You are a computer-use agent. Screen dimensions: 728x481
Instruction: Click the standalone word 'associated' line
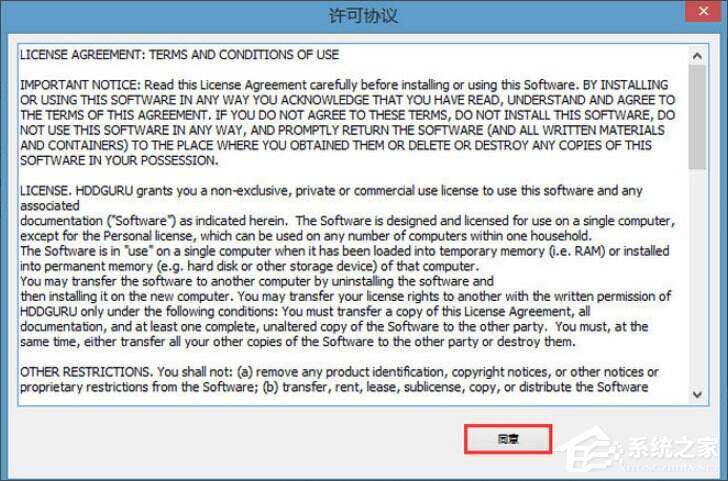(x=50, y=206)
